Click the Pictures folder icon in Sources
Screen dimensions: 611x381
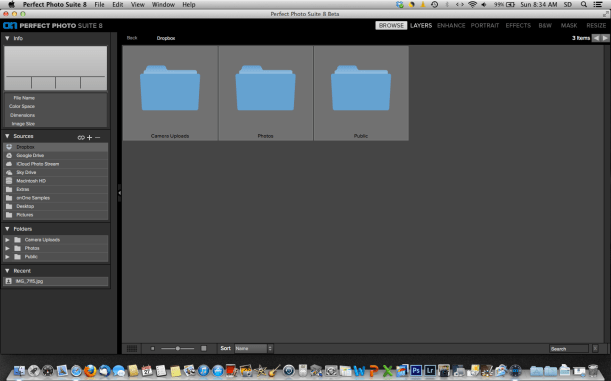coord(9,215)
